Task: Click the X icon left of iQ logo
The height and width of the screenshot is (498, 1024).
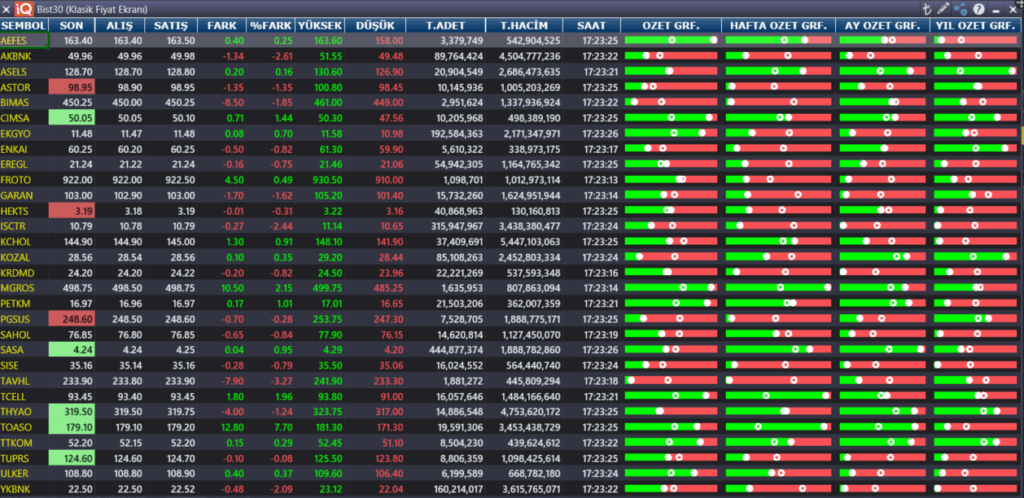Action: (x=7, y=9)
